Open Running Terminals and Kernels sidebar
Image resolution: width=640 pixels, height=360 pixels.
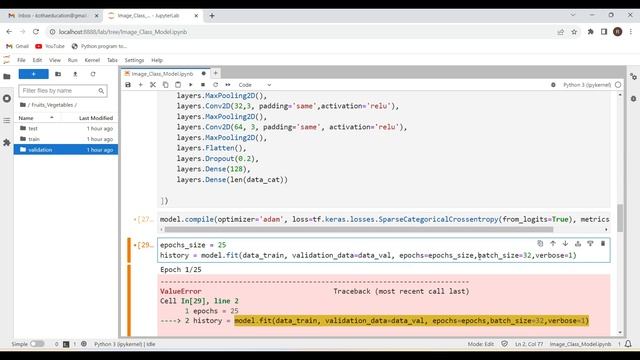coord(7,98)
